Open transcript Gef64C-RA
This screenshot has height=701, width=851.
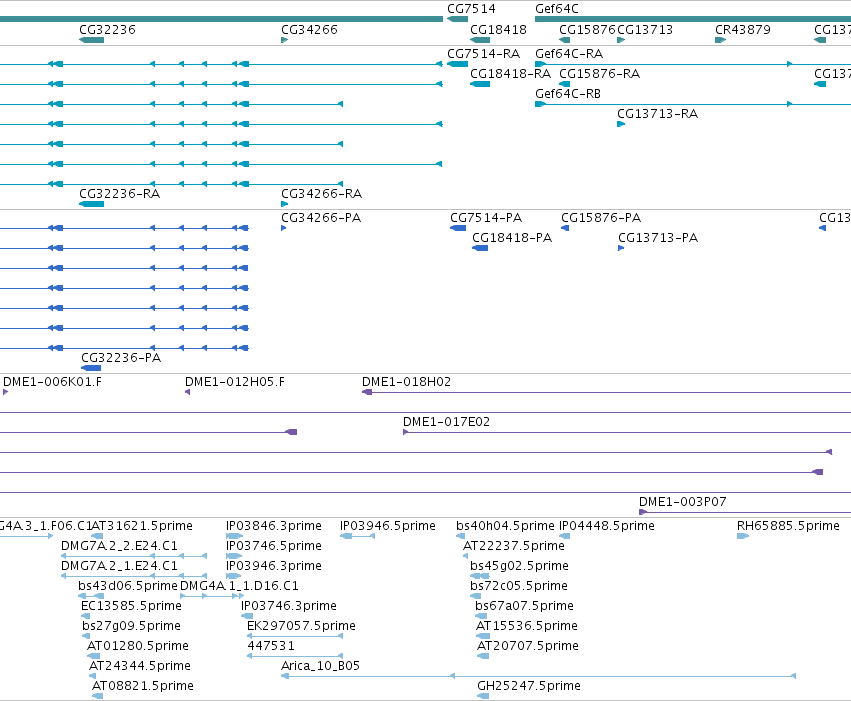pyautogui.click(x=569, y=54)
